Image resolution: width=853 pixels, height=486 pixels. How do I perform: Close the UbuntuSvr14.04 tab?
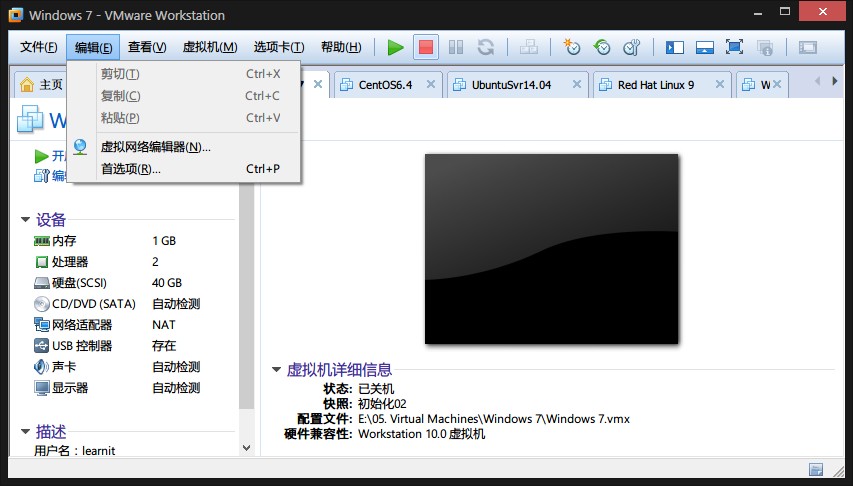click(x=577, y=84)
